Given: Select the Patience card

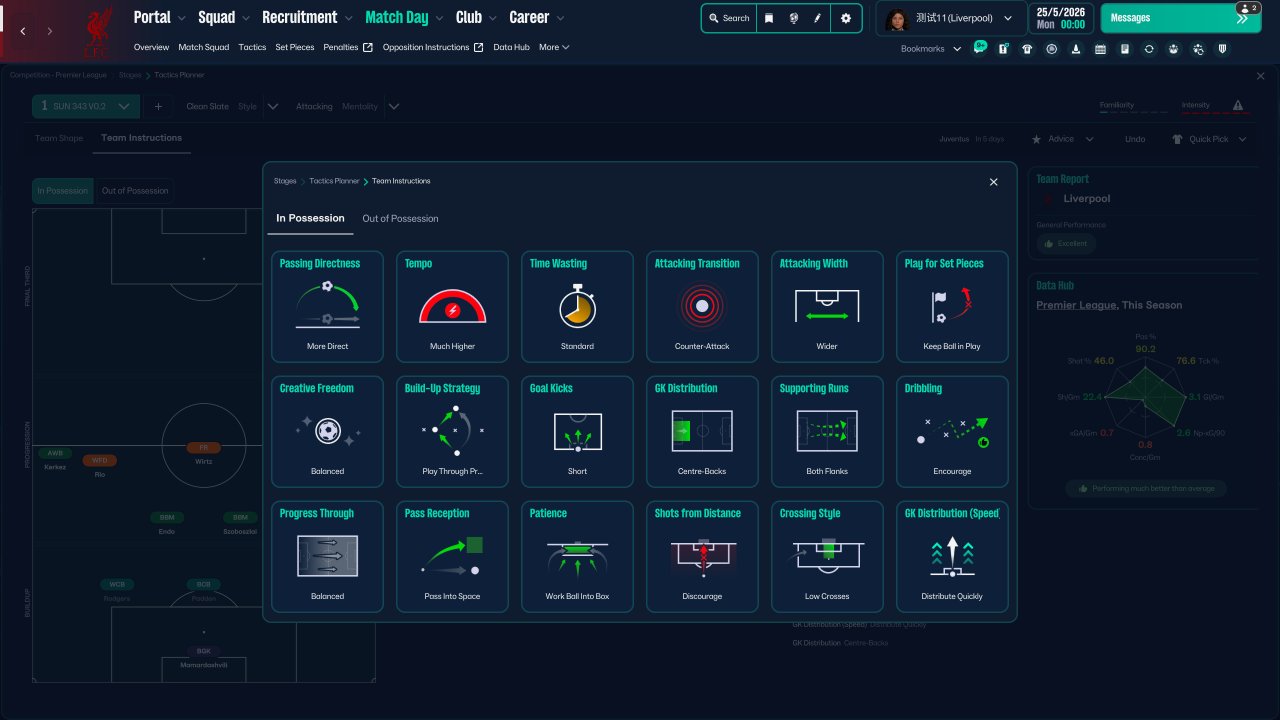Looking at the screenshot, I should (577, 556).
